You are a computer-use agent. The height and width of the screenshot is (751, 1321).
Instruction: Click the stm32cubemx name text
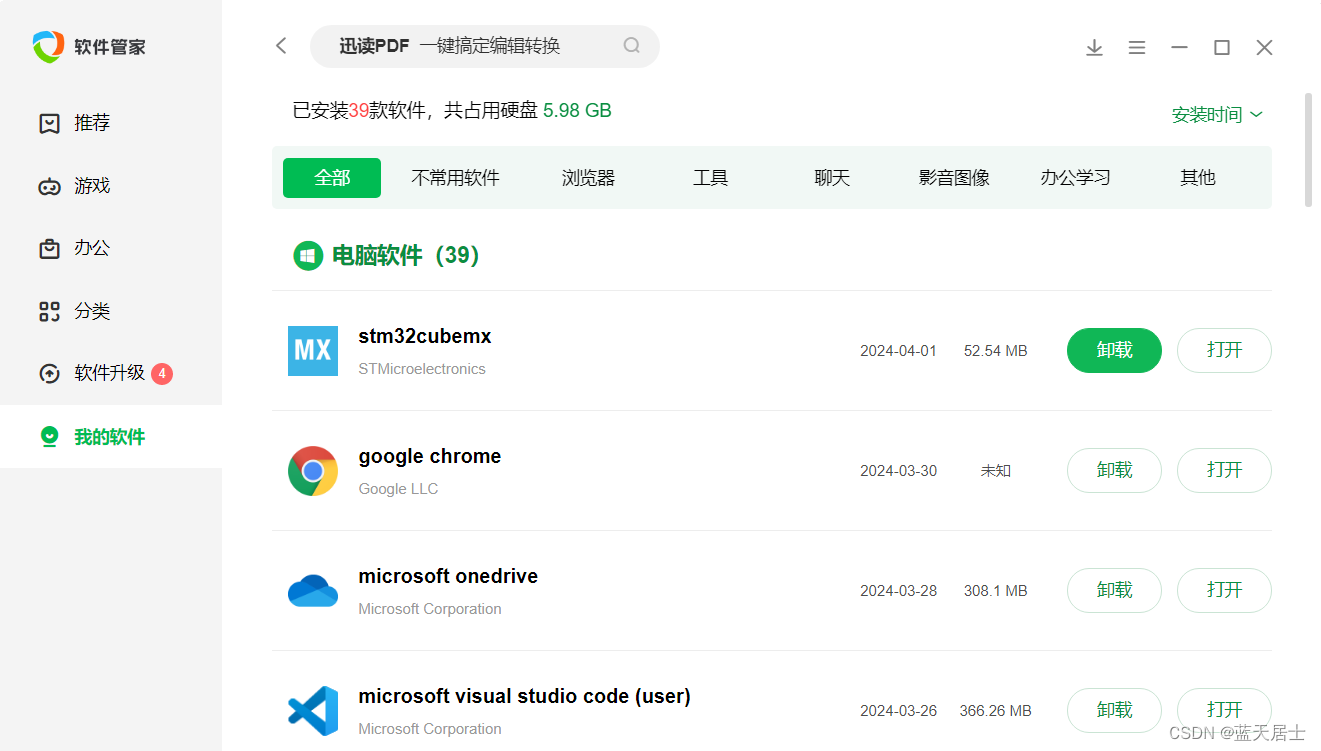425,336
